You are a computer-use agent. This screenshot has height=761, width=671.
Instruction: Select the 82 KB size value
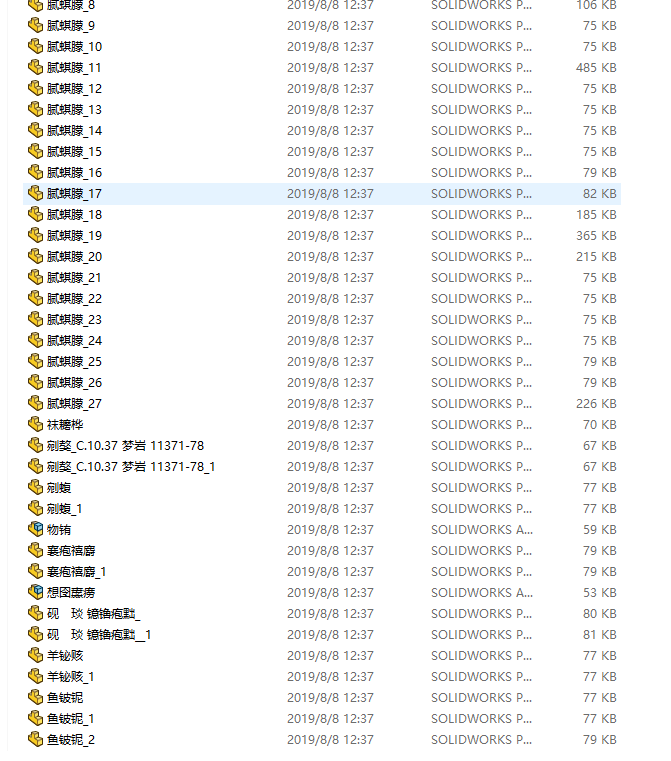pos(600,194)
